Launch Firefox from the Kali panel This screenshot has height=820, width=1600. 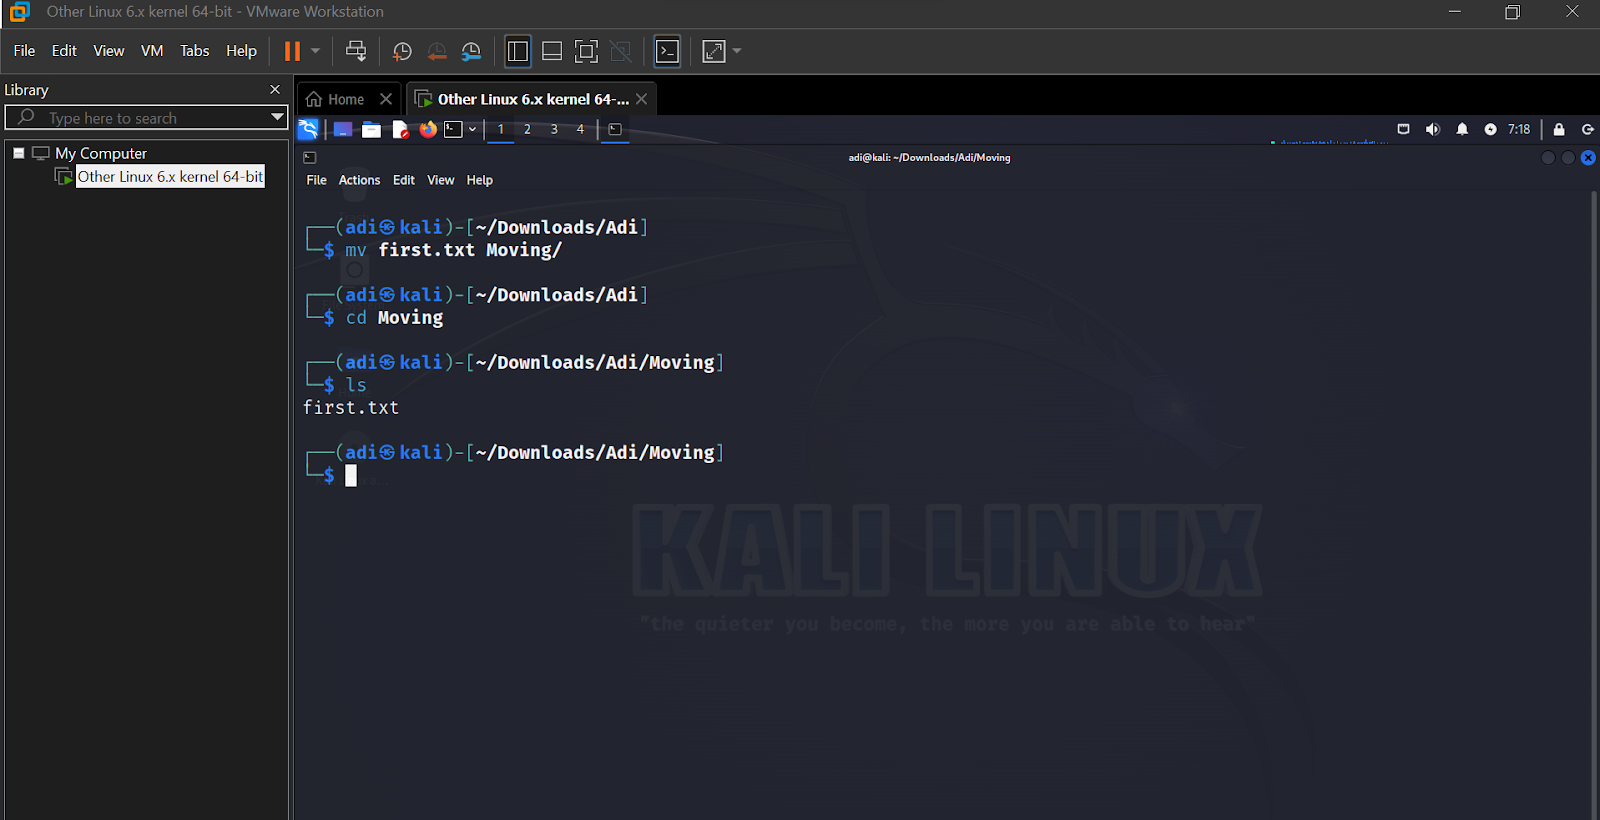coord(428,129)
